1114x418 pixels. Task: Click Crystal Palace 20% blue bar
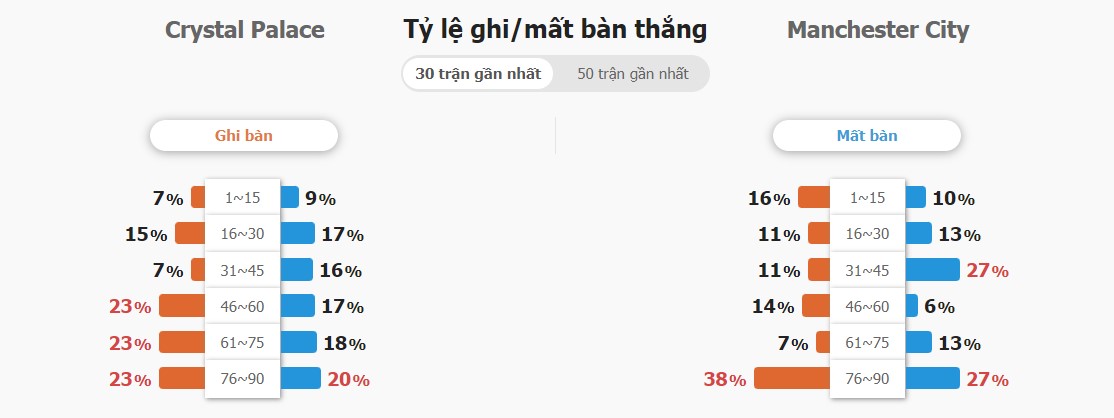(301, 378)
